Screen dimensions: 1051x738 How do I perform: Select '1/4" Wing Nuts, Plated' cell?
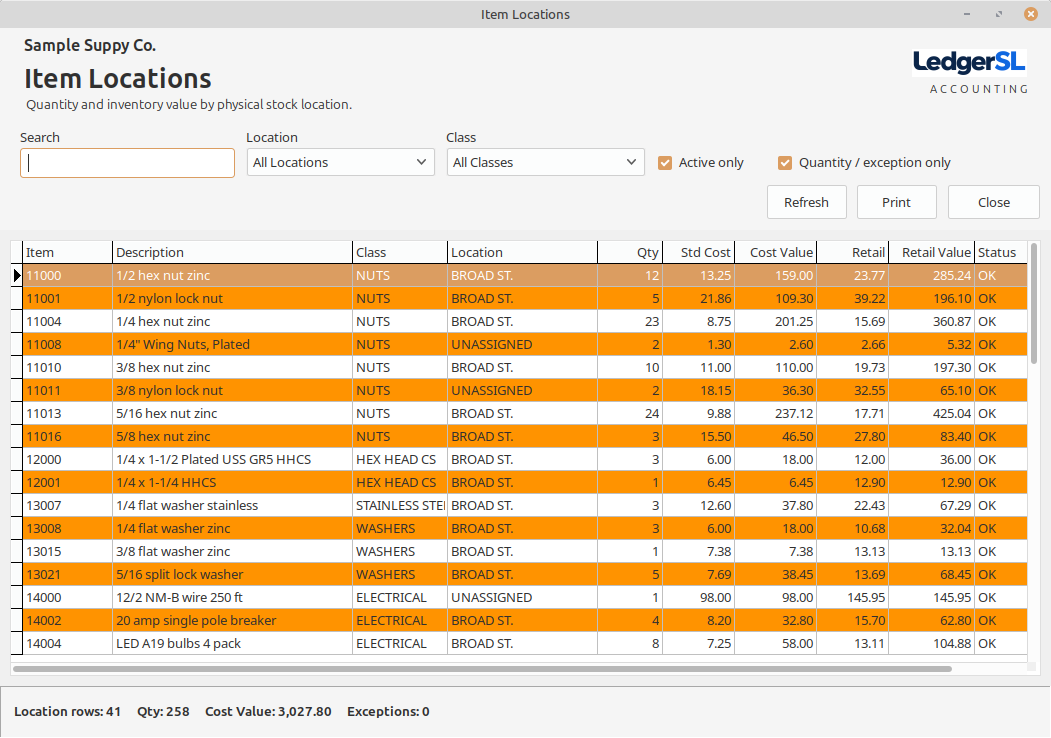point(233,345)
